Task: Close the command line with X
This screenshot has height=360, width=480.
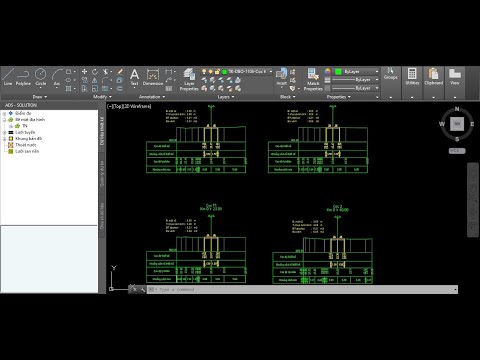Action: click(134, 289)
